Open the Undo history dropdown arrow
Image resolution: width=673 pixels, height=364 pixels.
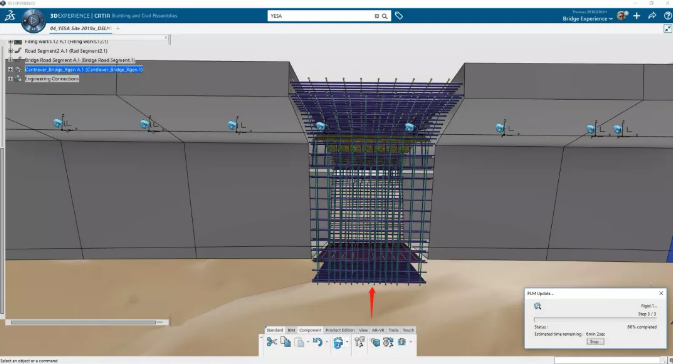click(327, 342)
